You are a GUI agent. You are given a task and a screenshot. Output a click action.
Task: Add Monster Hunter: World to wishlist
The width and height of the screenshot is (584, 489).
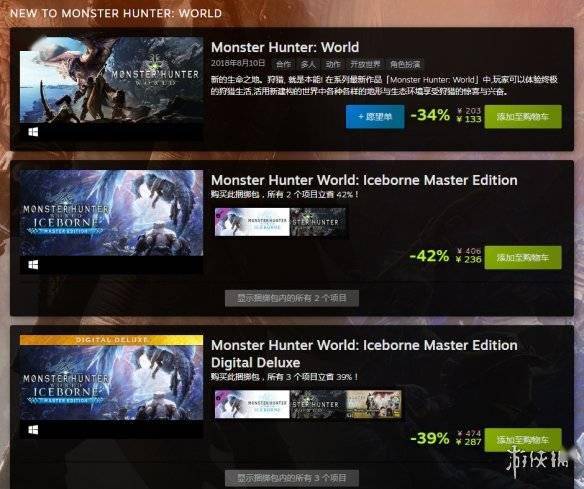tap(375, 117)
